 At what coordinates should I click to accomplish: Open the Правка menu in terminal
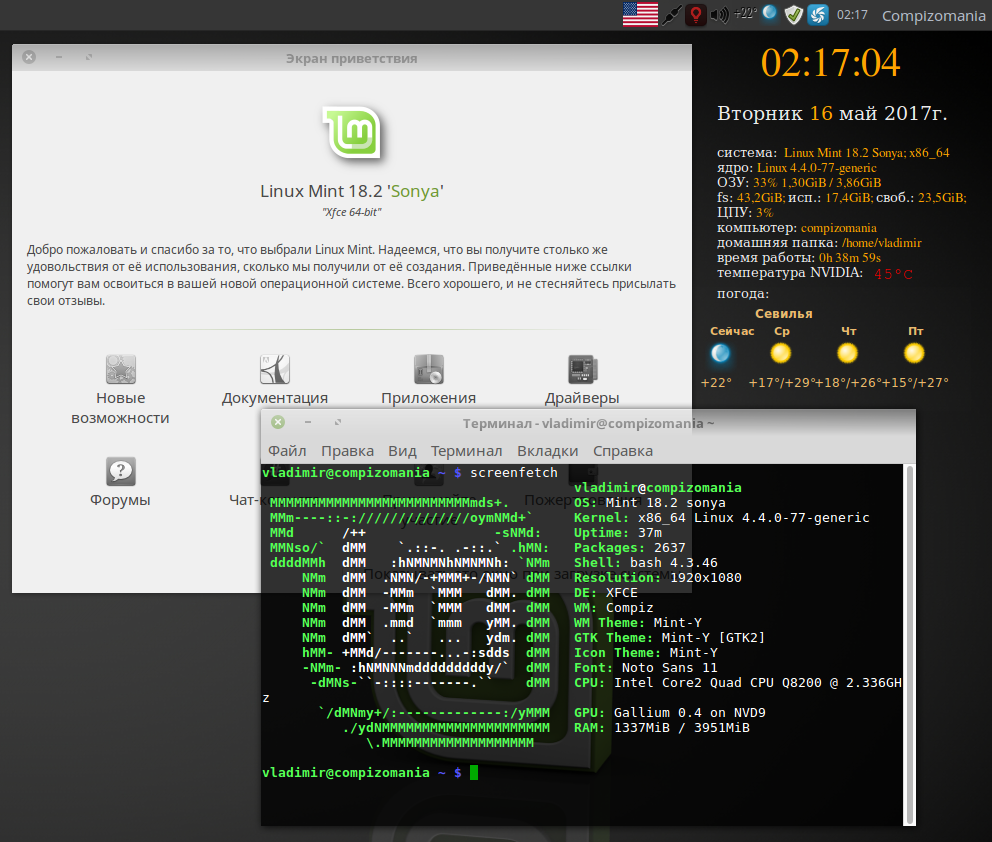tap(347, 451)
